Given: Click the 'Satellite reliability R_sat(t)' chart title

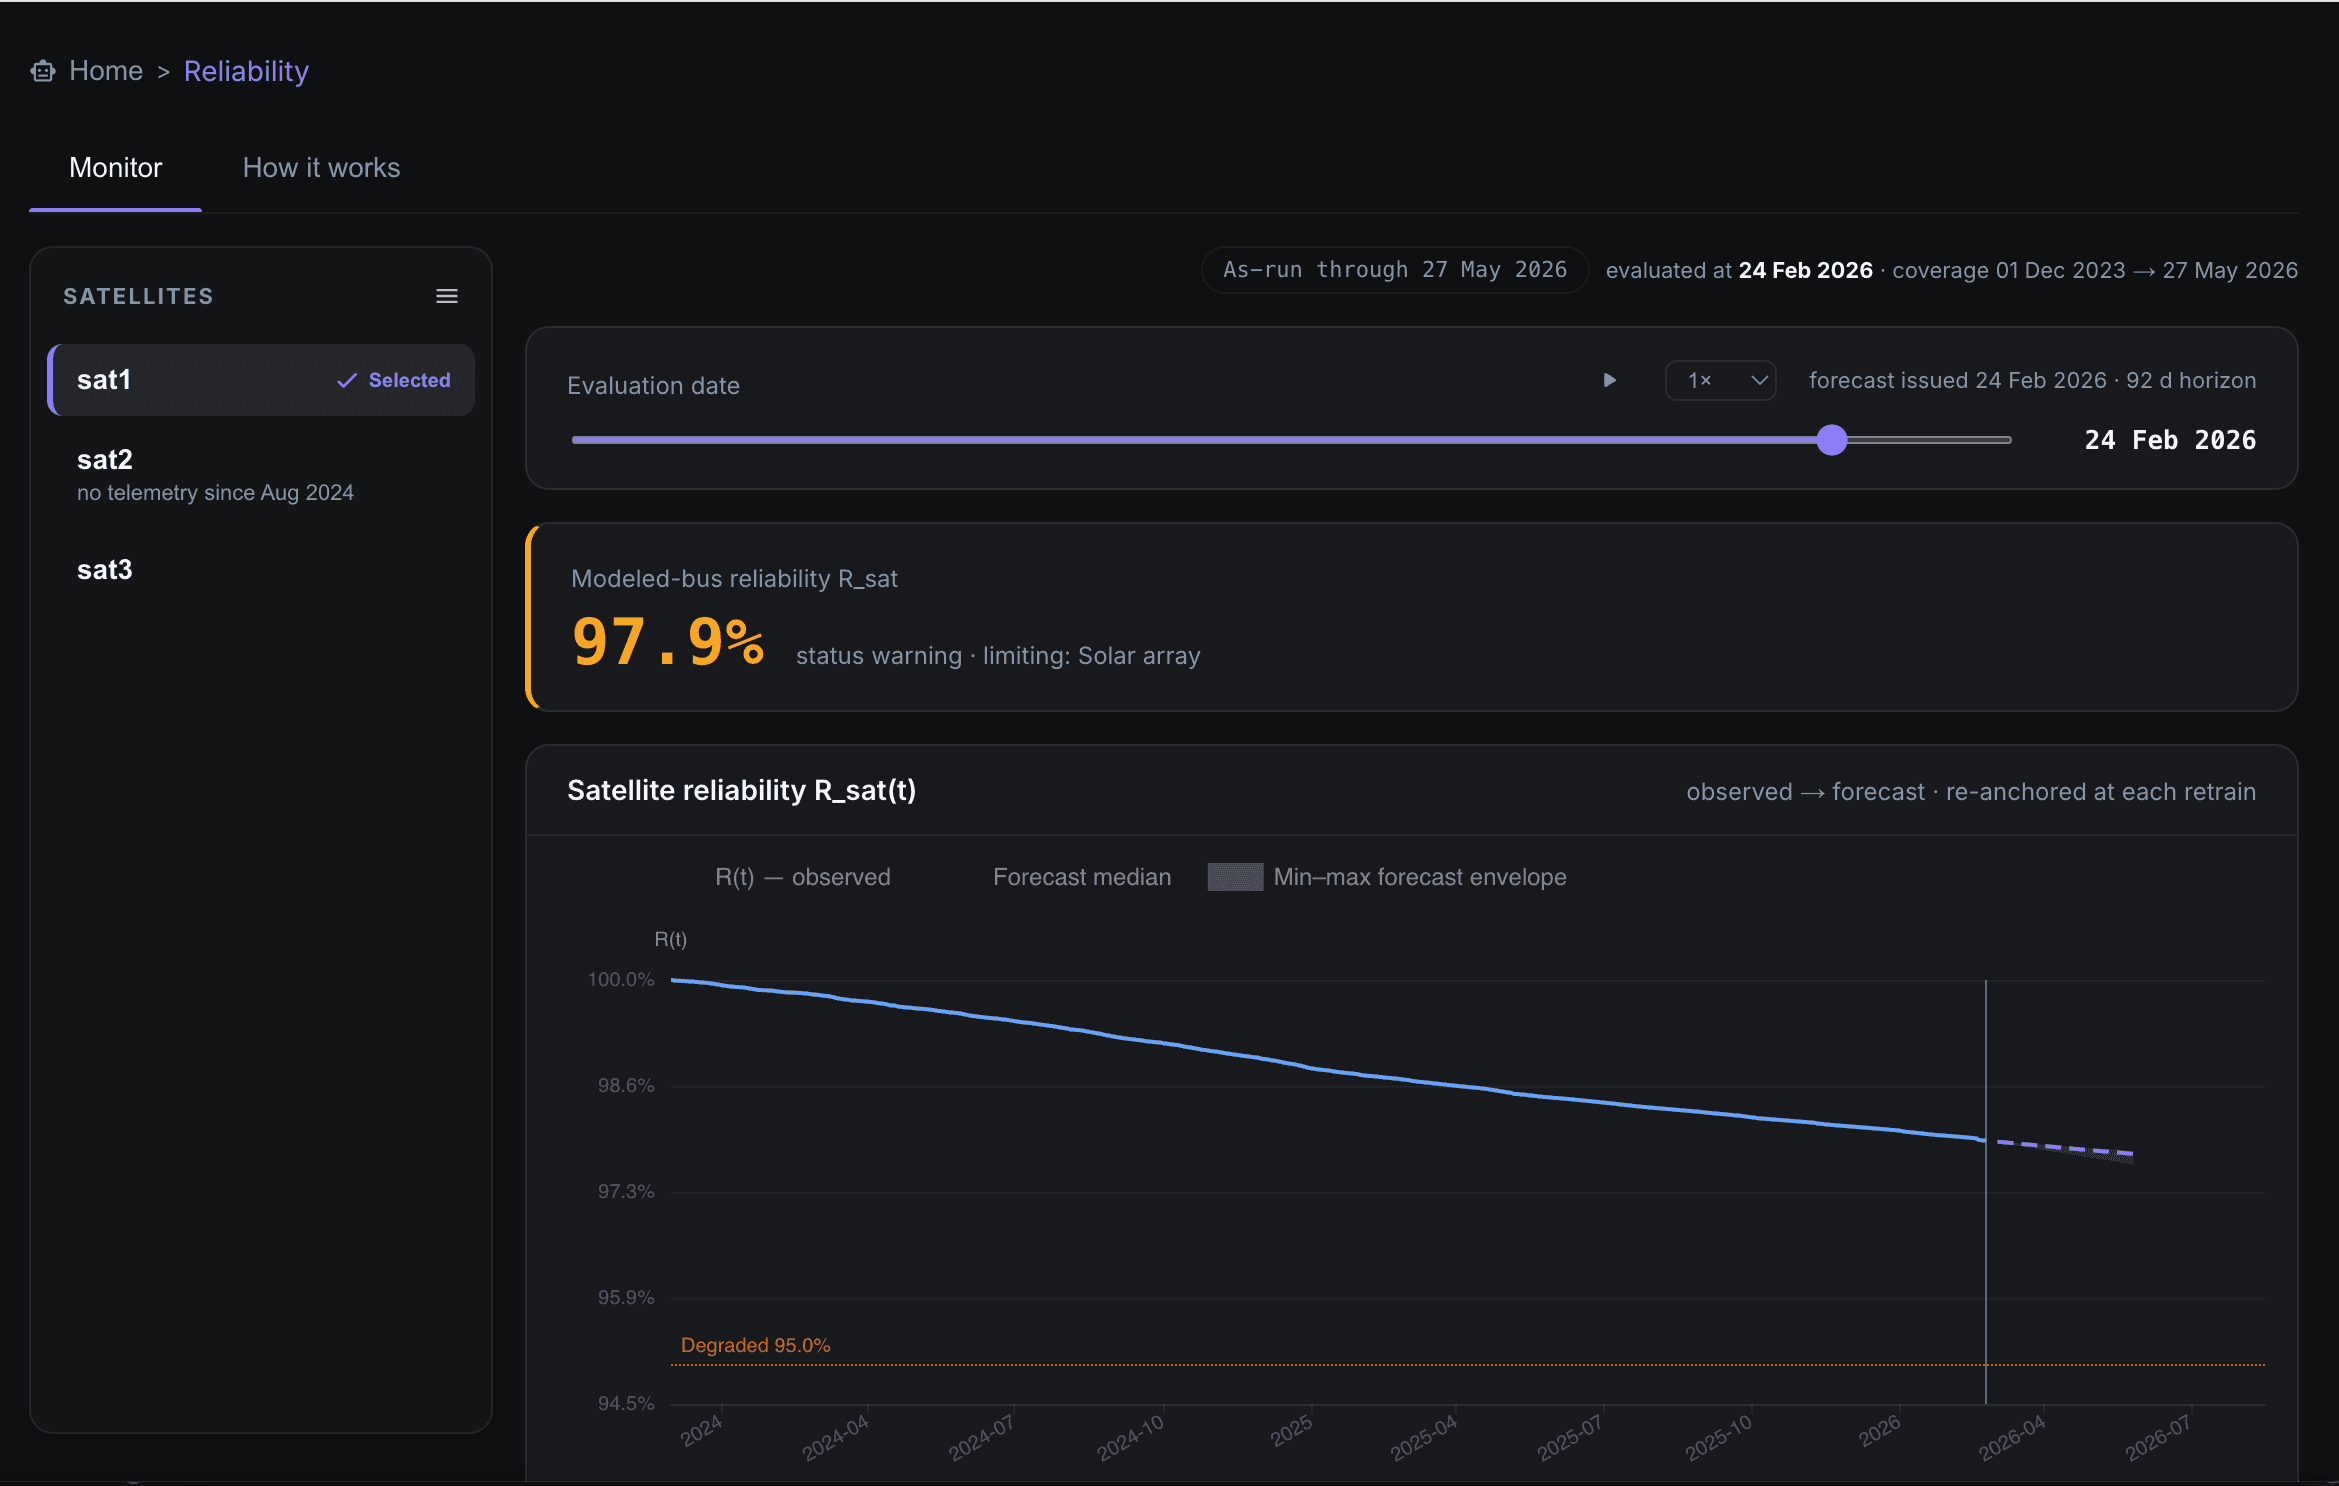Looking at the screenshot, I should (x=741, y=791).
